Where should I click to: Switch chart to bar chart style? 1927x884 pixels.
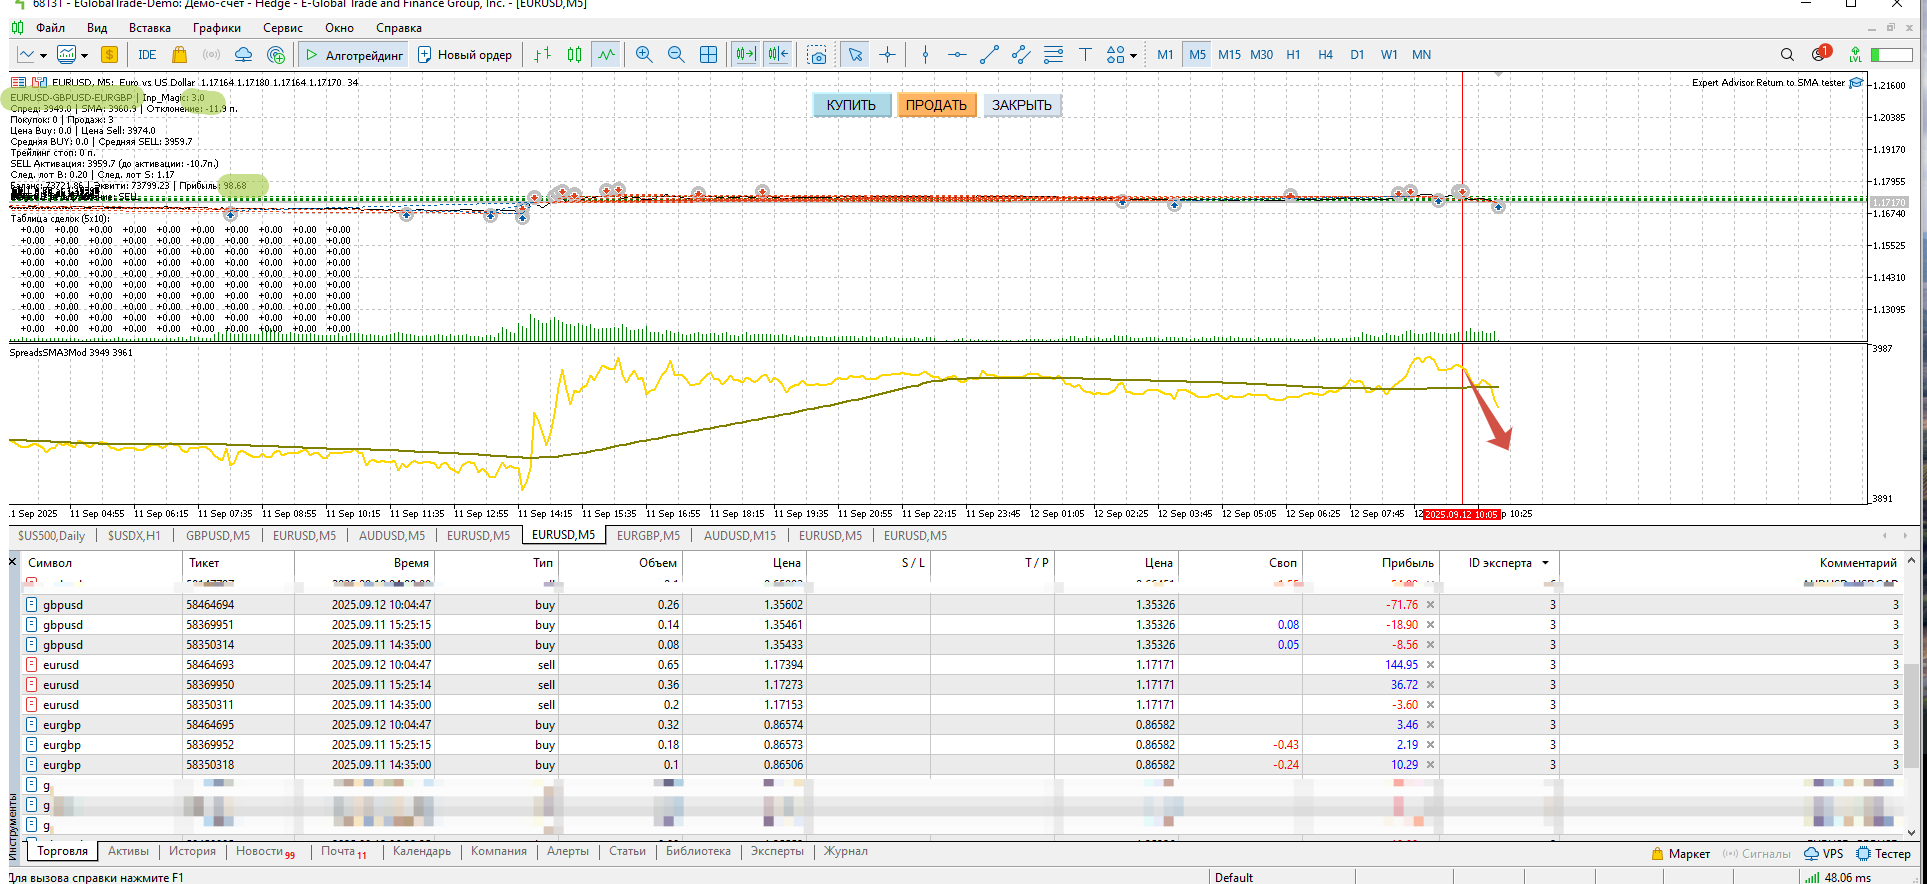(x=542, y=55)
